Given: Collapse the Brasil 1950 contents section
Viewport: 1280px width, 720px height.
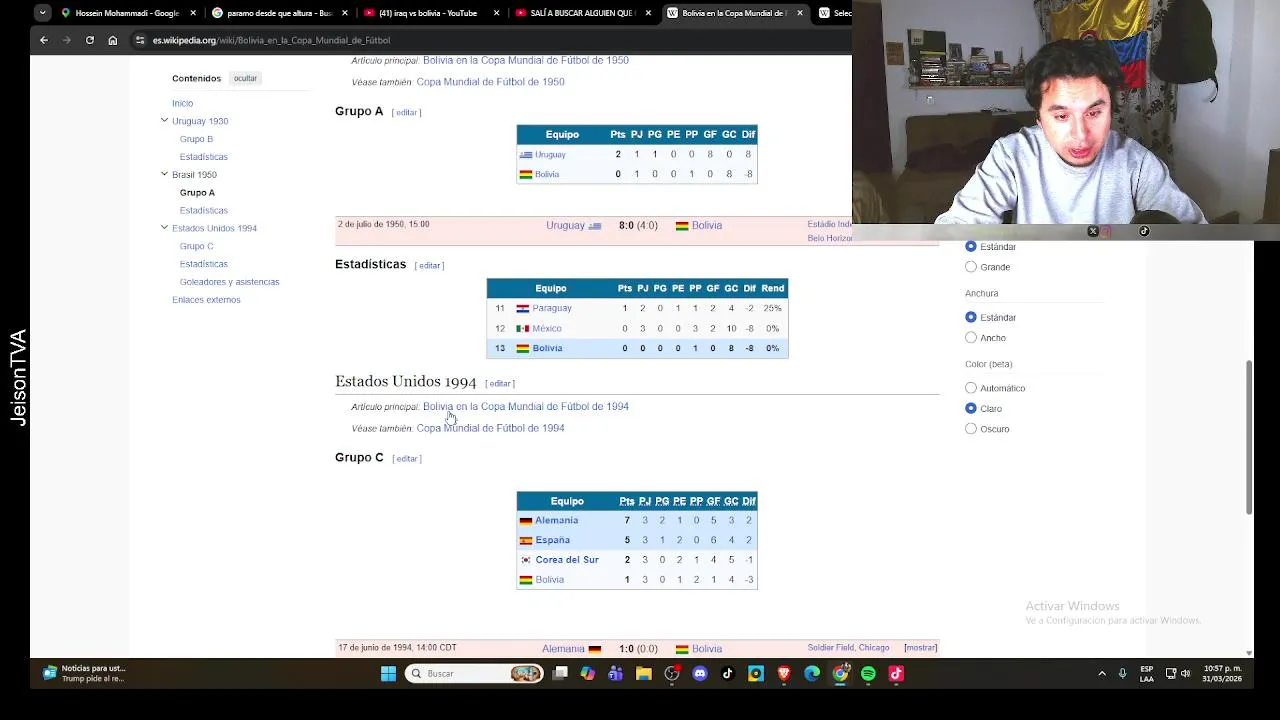Looking at the screenshot, I should pyautogui.click(x=164, y=174).
